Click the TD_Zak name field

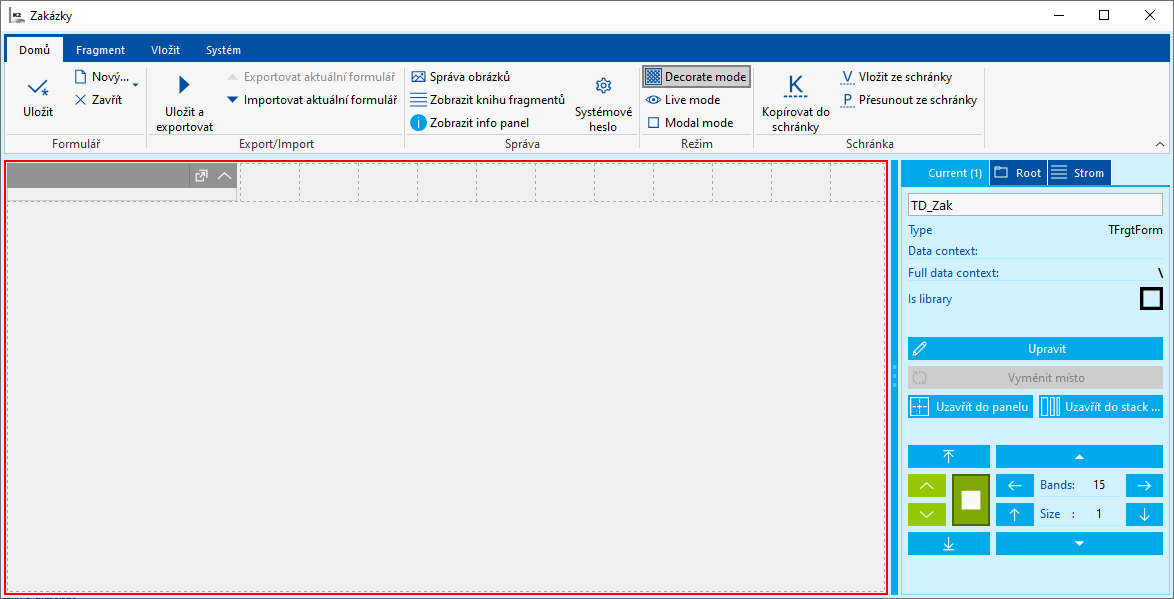point(1035,204)
